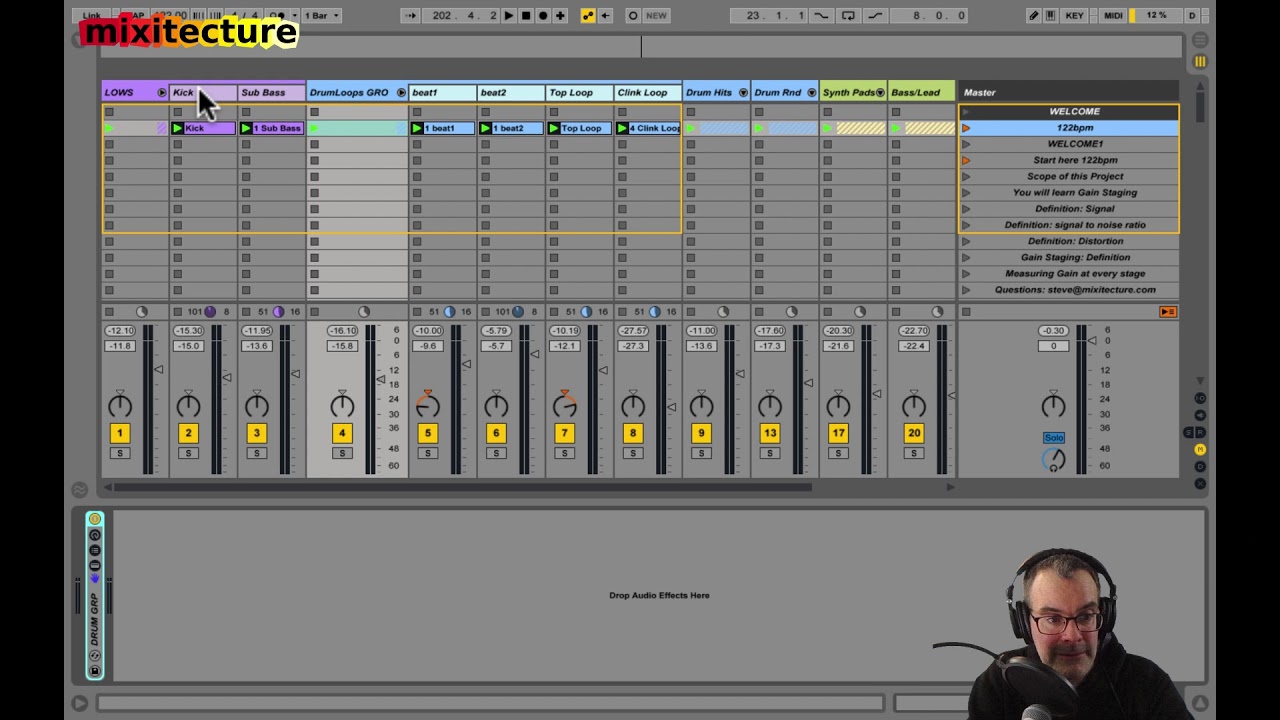The image size is (1280, 720).
Task: Expand the Drum Rnd group track
Action: click(811, 93)
